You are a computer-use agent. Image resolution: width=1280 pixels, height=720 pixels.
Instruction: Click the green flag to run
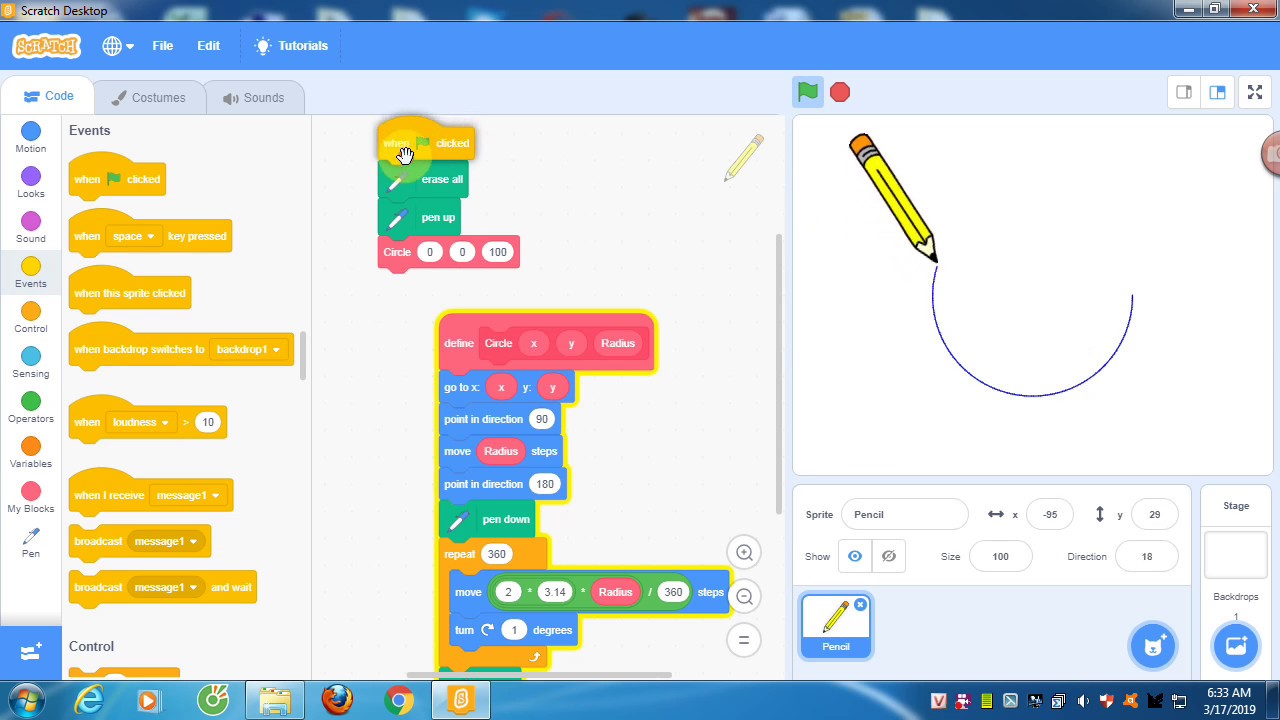point(808,92)
